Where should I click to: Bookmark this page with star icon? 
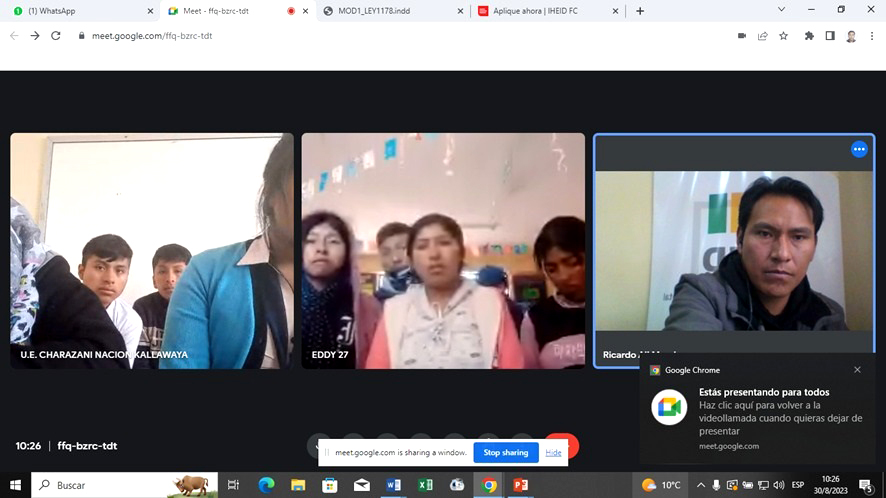pyautogui.click(x=784, y=36)
